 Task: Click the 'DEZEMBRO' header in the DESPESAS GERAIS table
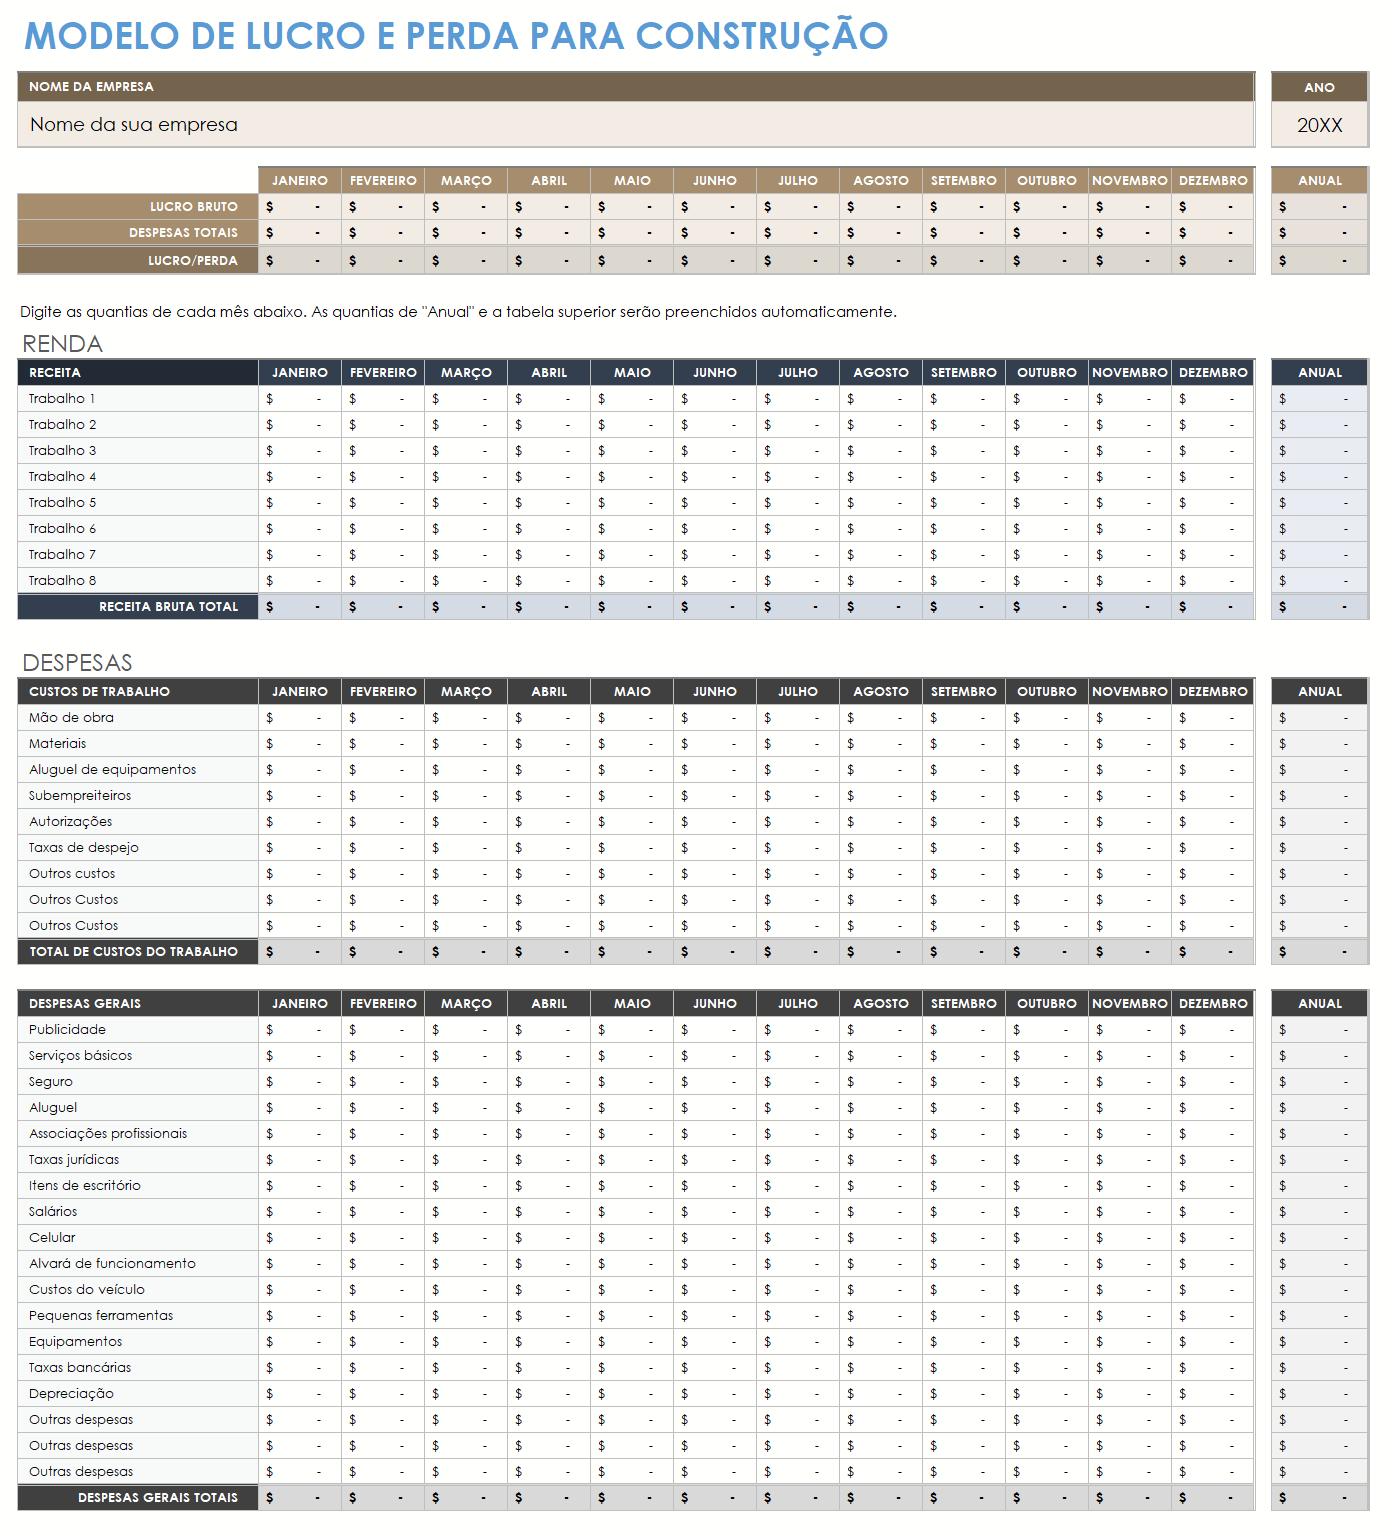pos(1213,1004)
